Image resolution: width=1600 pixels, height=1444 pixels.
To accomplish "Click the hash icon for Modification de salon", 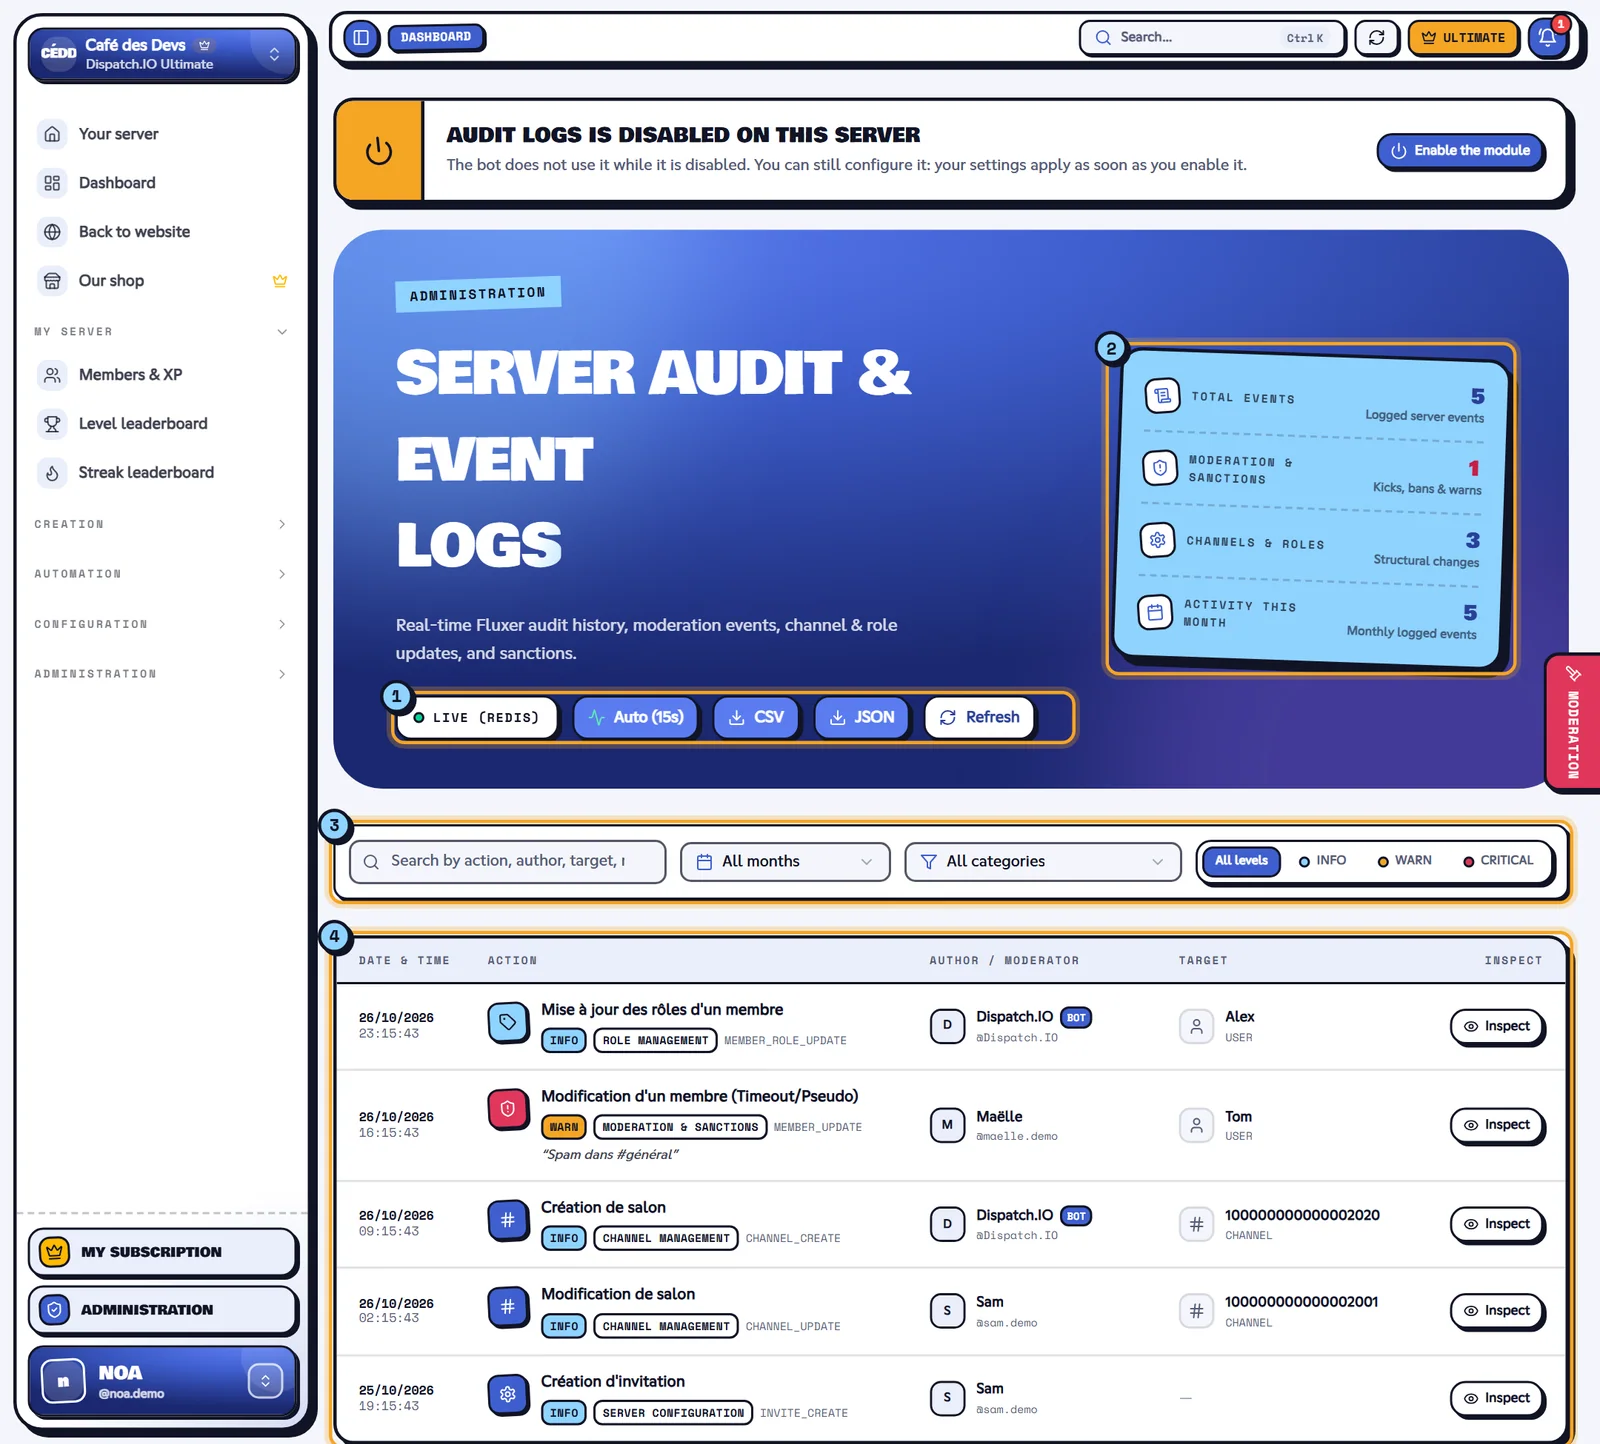I will 508,1307.
